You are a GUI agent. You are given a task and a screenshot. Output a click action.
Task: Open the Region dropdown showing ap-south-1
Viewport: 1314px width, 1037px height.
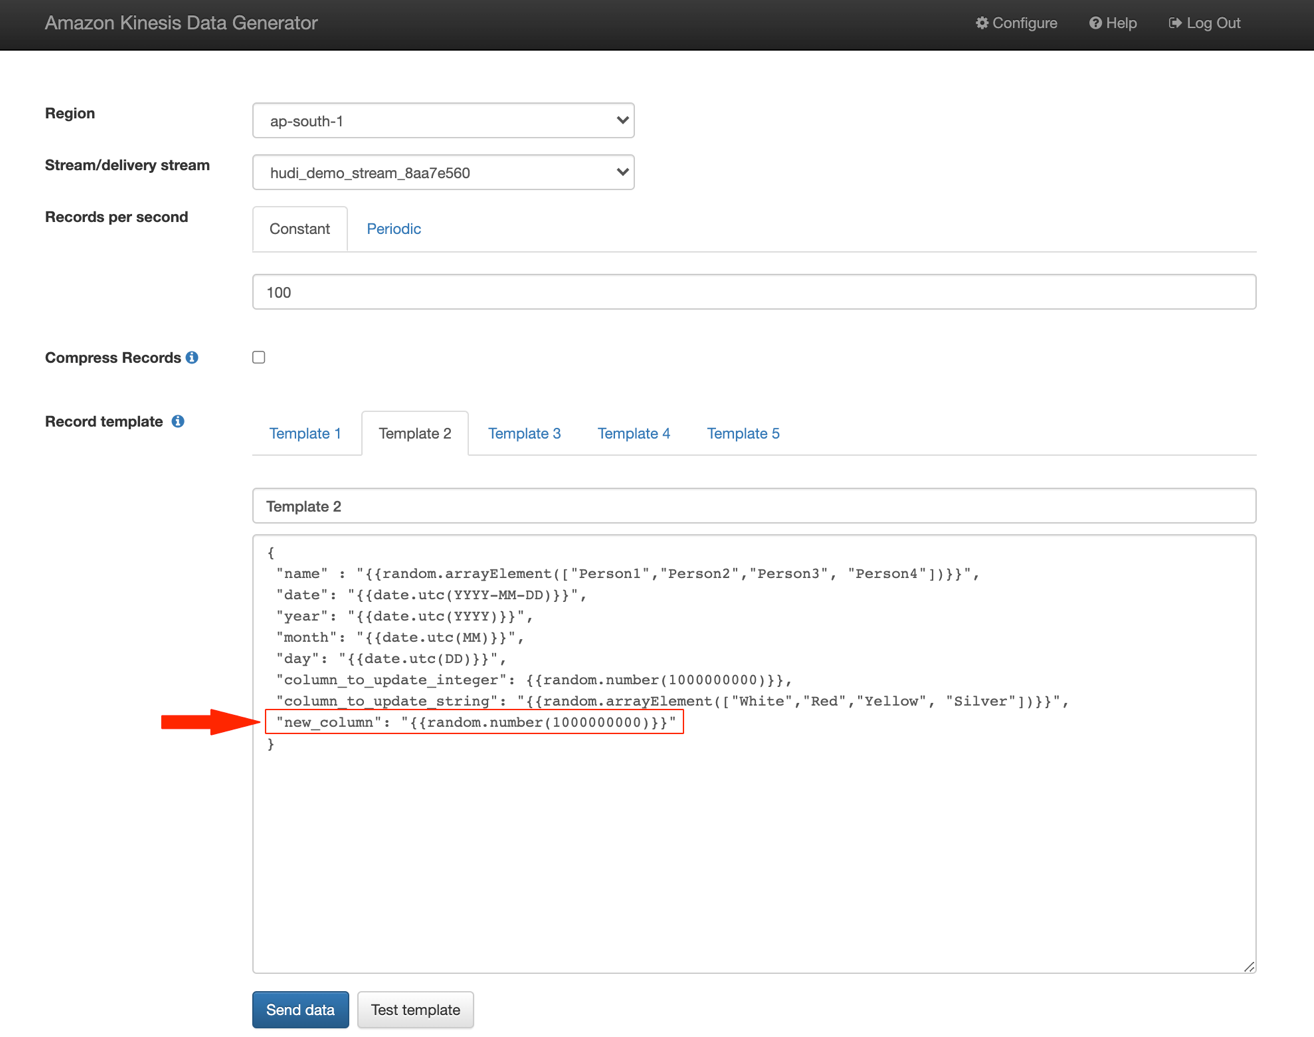[x=443, y=121]
